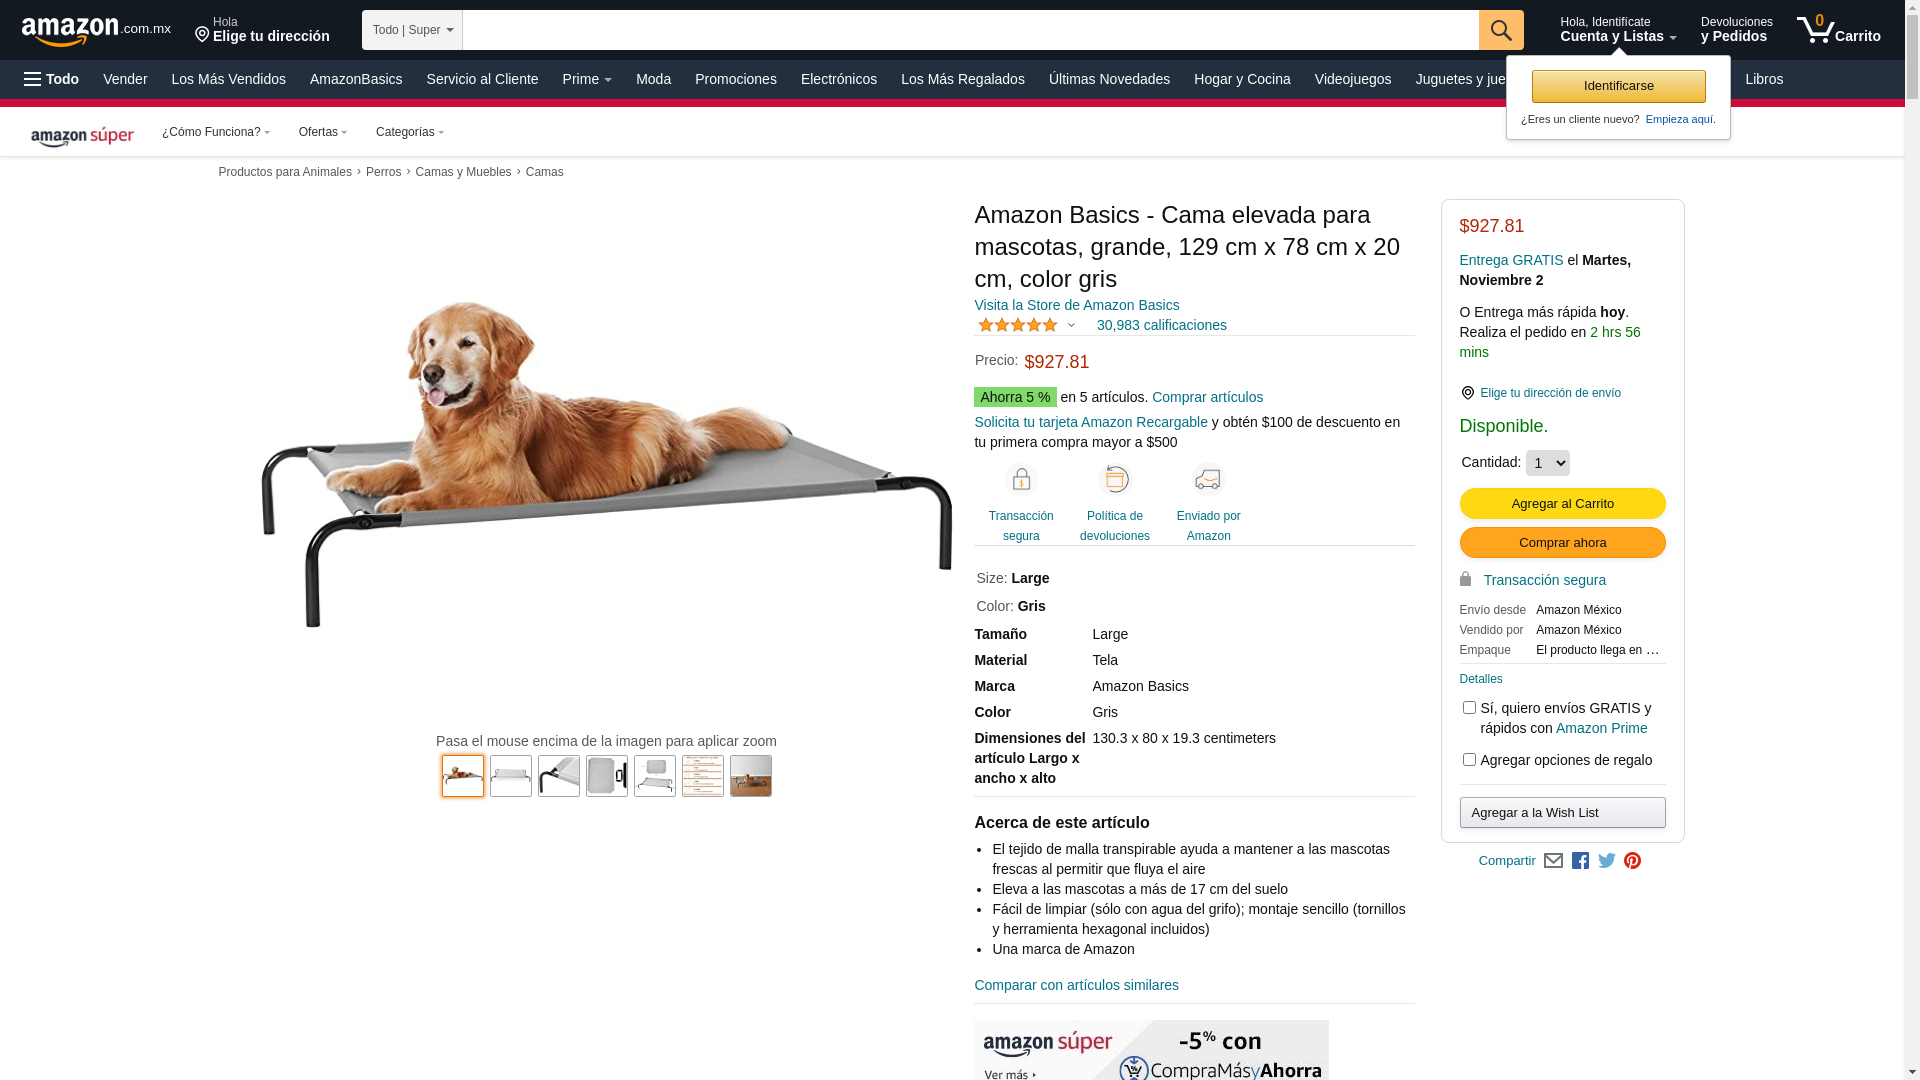Viewport: 1920px width, 1080px height.
Task: Click the magnifying glass search button
Action: pyautogui.click(x=1500, y=30)
